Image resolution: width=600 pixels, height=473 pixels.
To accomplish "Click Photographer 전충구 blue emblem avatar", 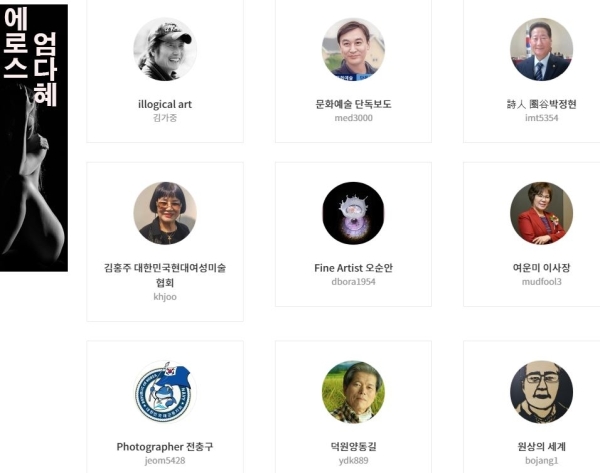I will (x=165, y=392).
